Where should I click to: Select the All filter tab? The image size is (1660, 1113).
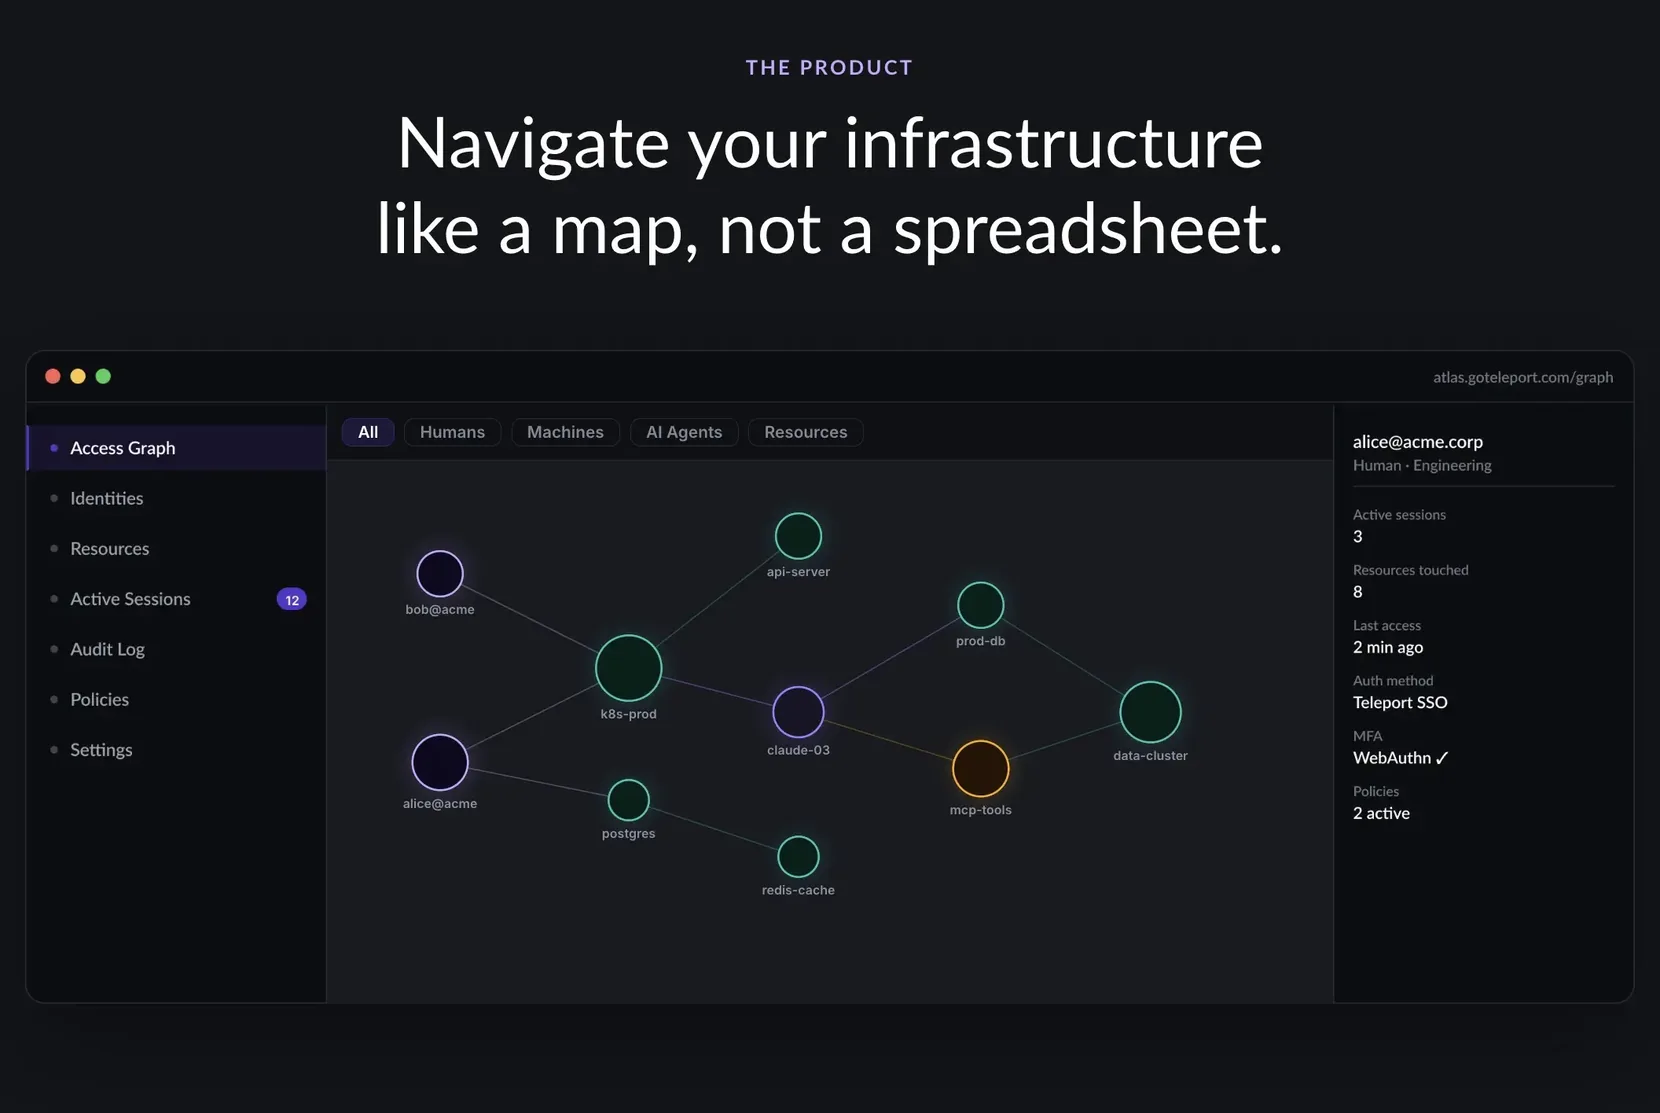(x=368, y=432)
